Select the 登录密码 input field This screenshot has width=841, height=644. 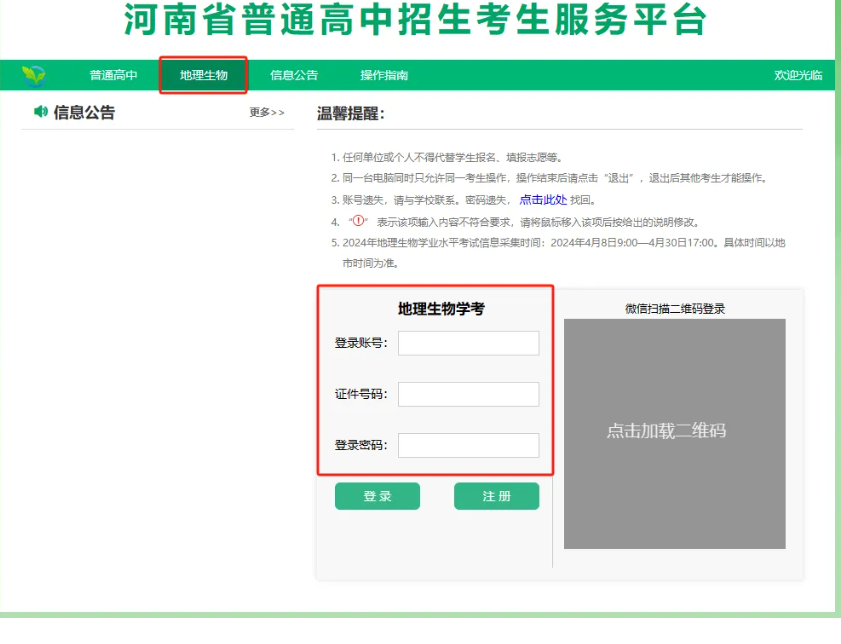tap(468, 445)
